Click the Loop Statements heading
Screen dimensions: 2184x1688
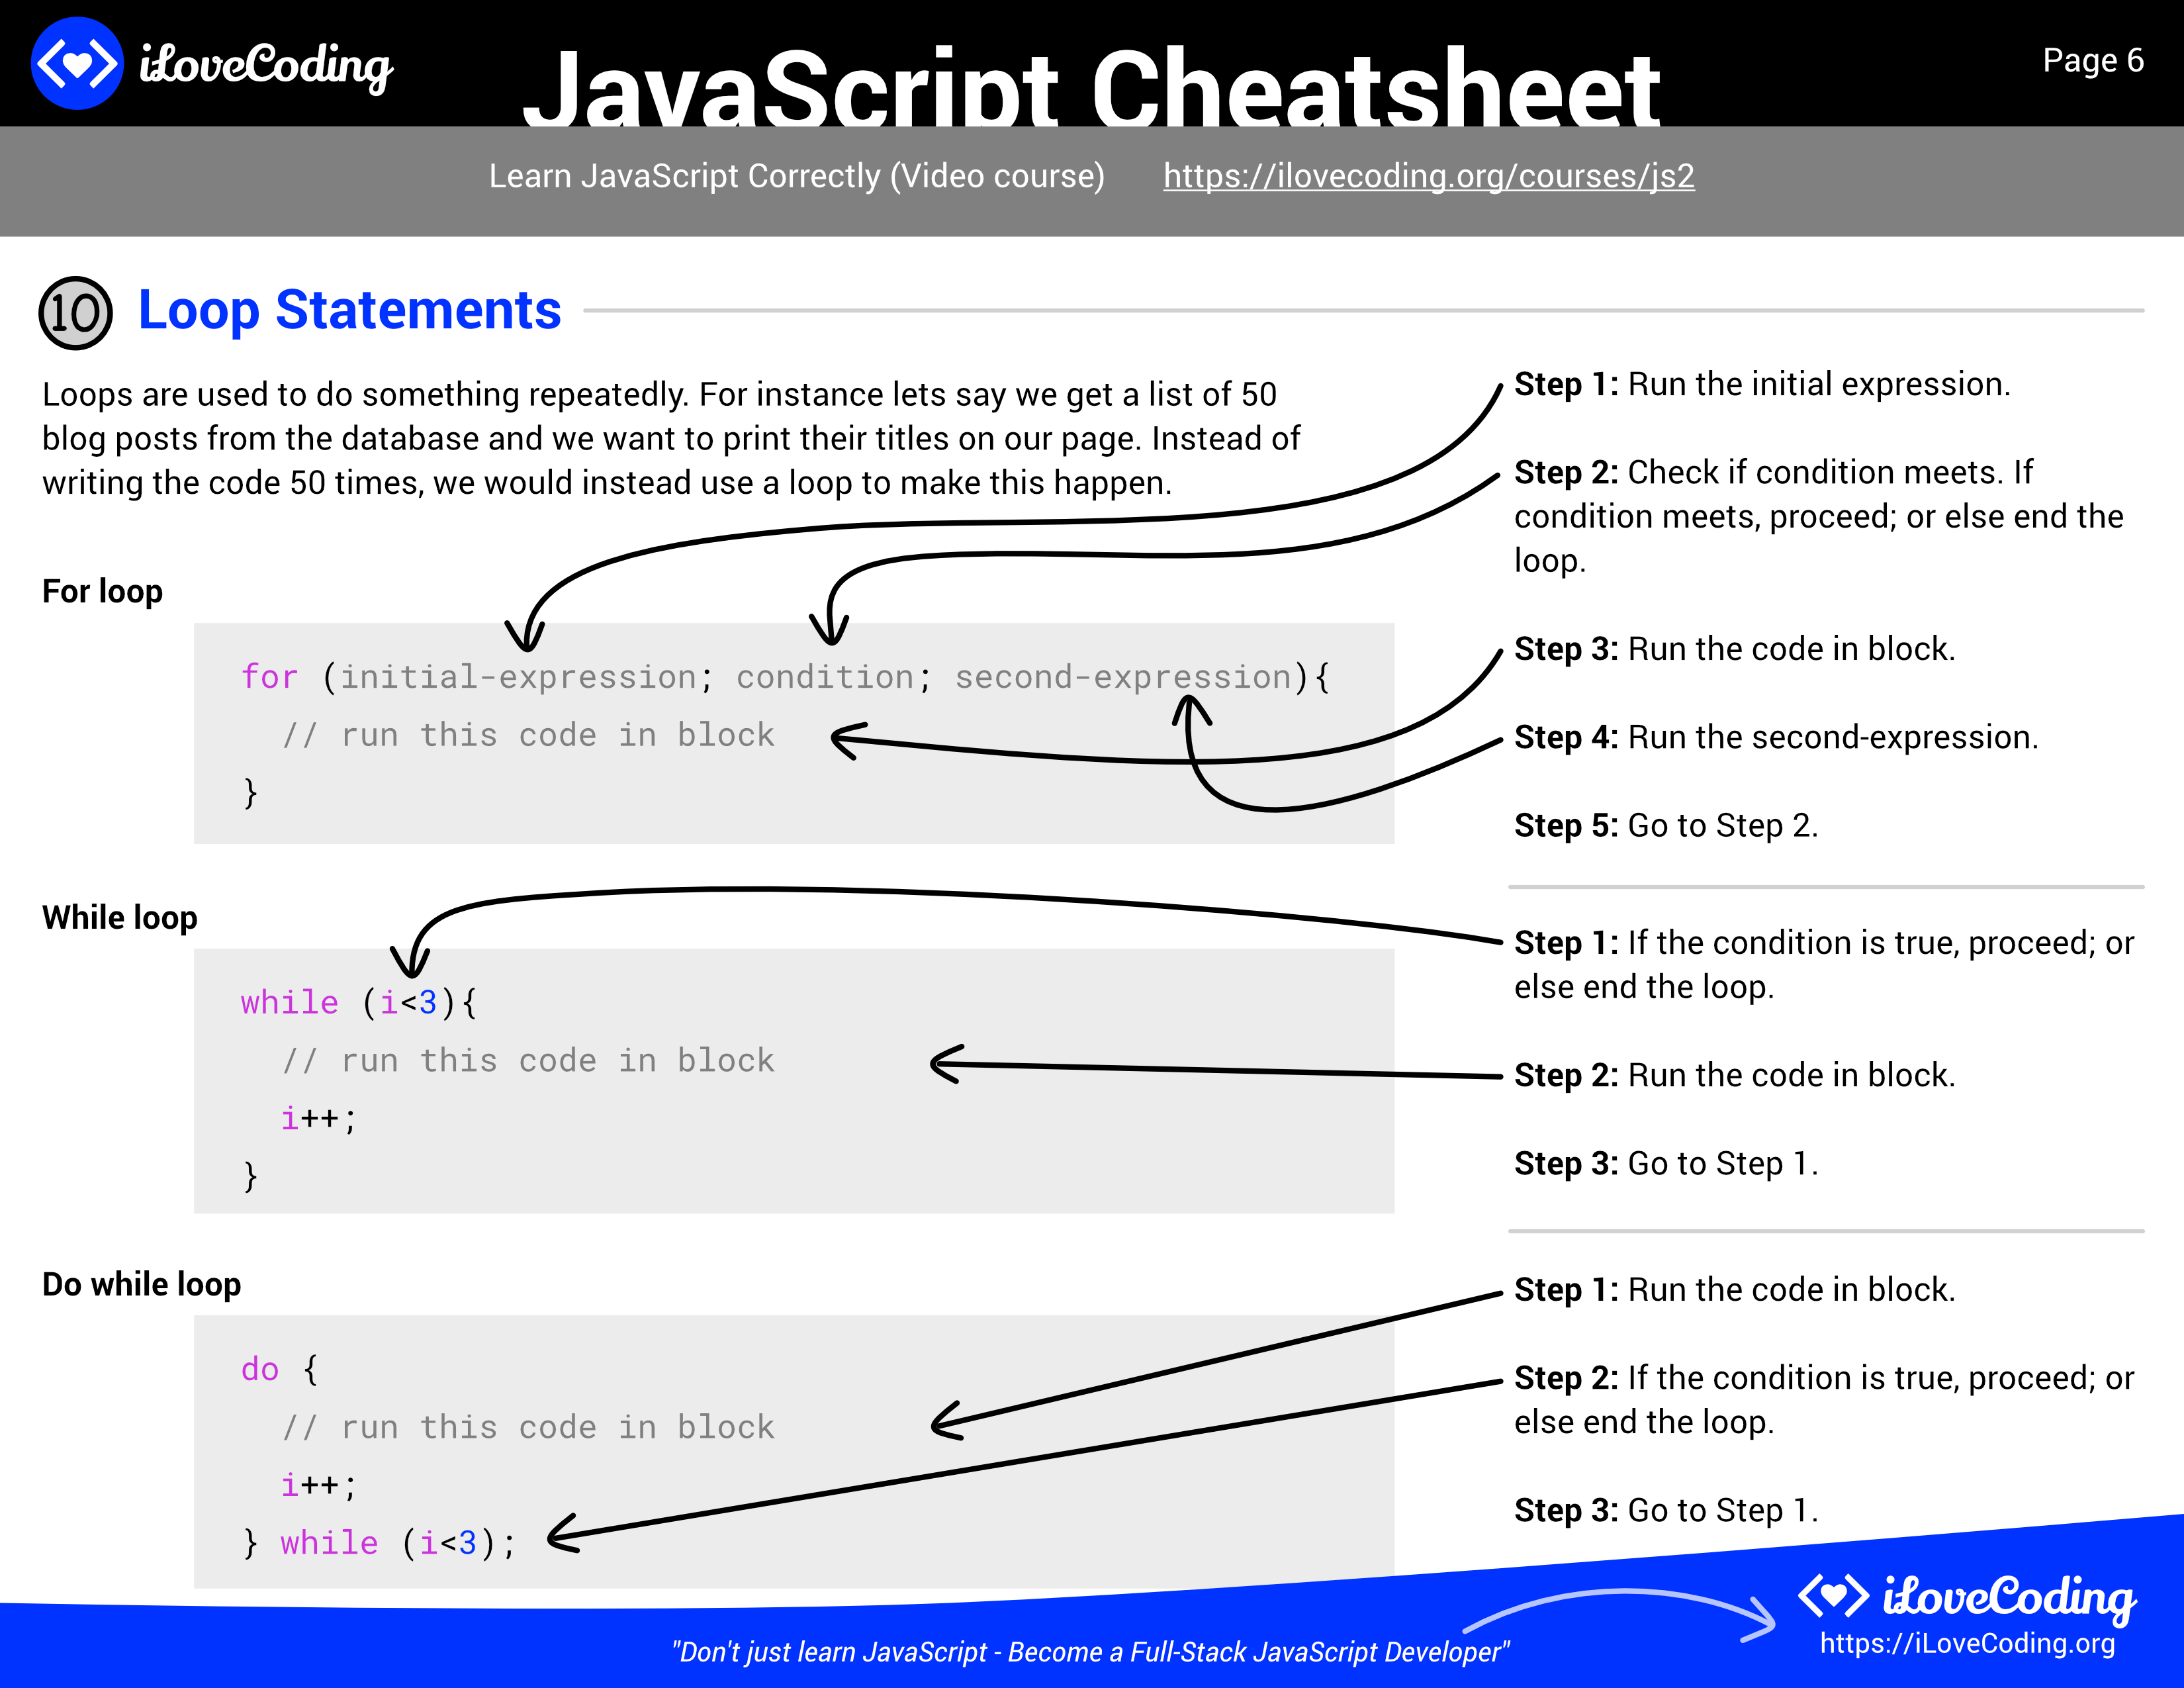(x=349, y=310)
